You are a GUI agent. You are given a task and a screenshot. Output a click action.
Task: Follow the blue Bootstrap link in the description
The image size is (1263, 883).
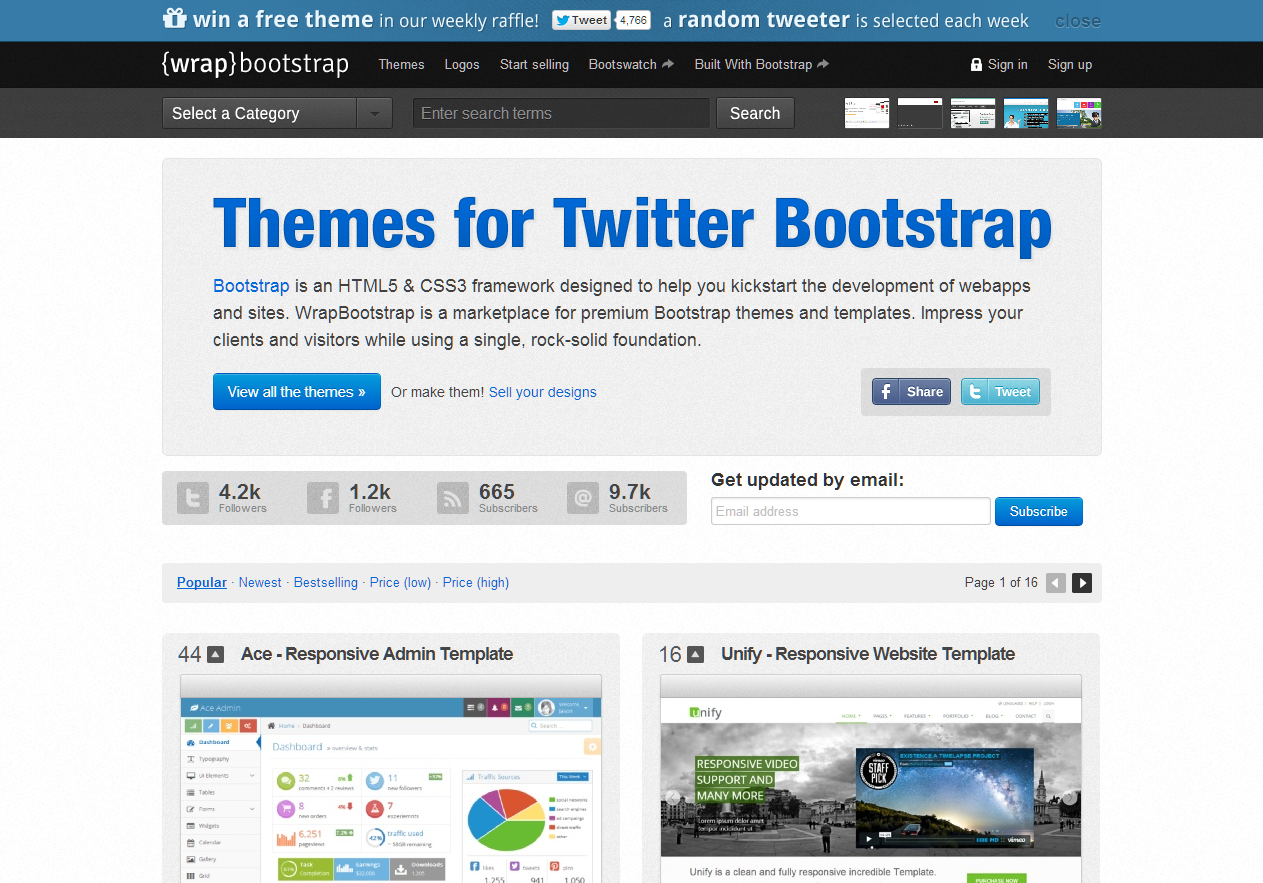[251, 286]
